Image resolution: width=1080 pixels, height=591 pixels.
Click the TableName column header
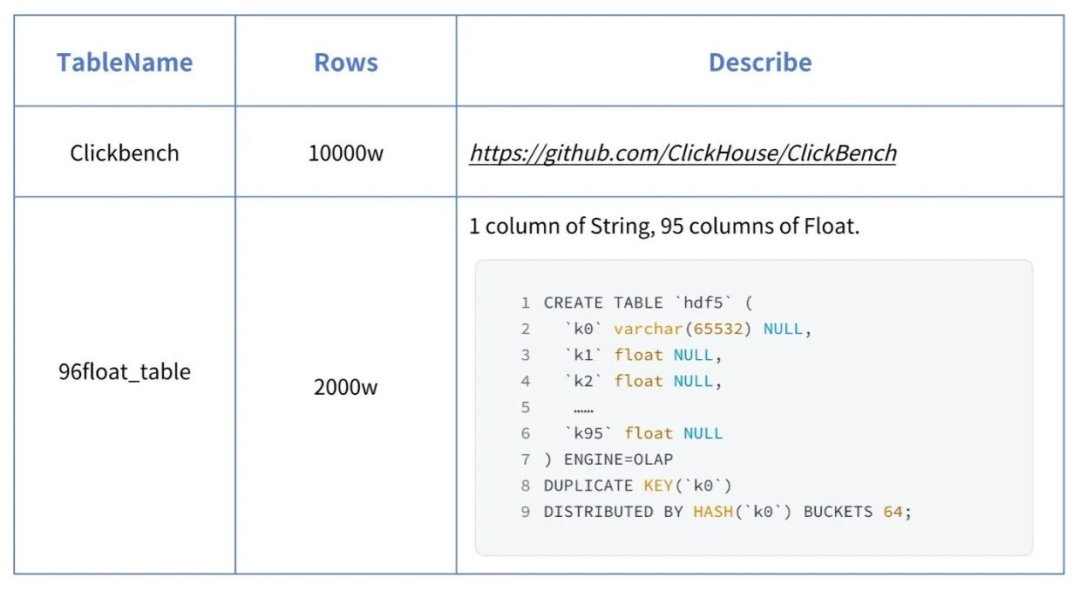click(x=124, y=62)
